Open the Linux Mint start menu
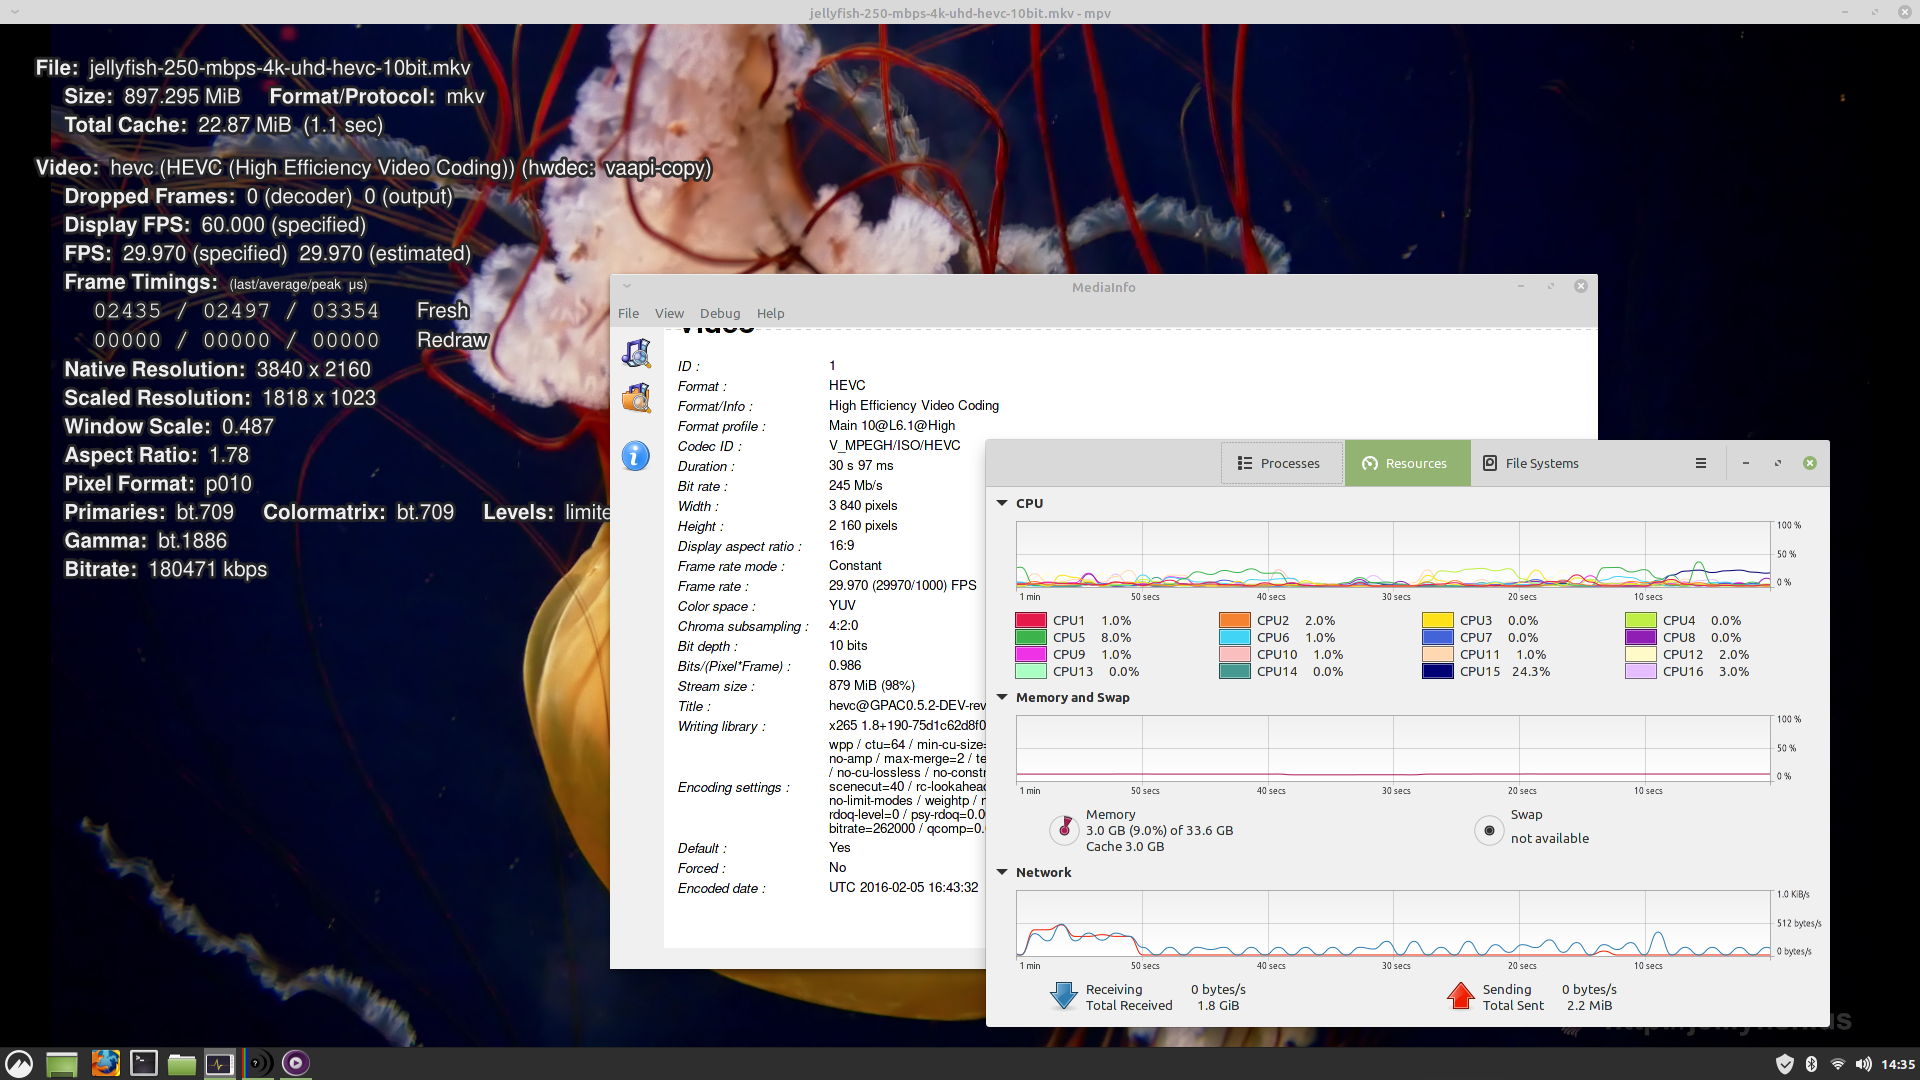 tap(19, 1063)
